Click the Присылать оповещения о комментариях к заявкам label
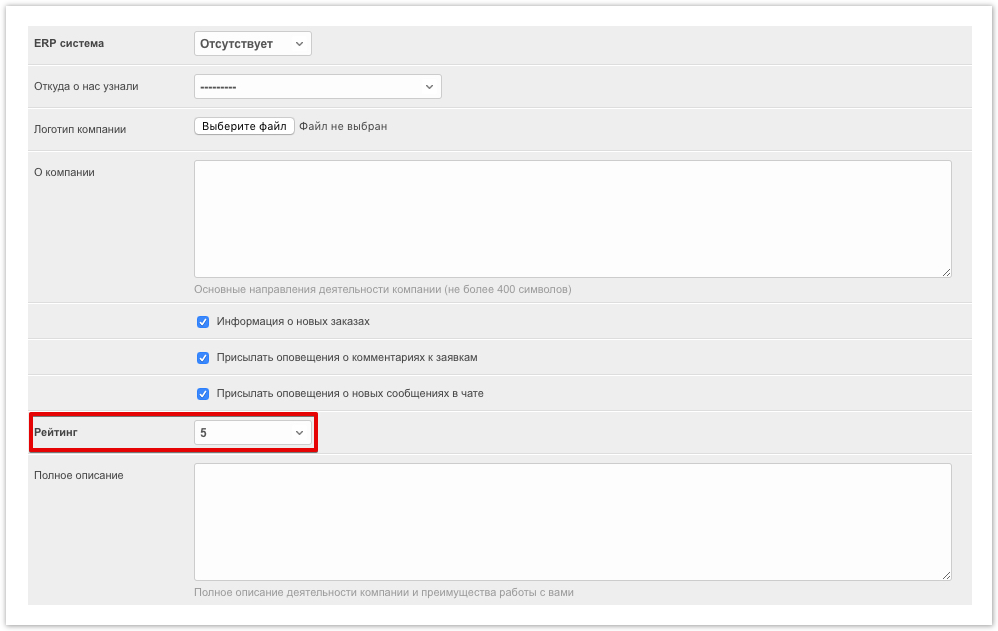Image resolution: width=998 pixels, height=631 pixels. coord(347,357)
